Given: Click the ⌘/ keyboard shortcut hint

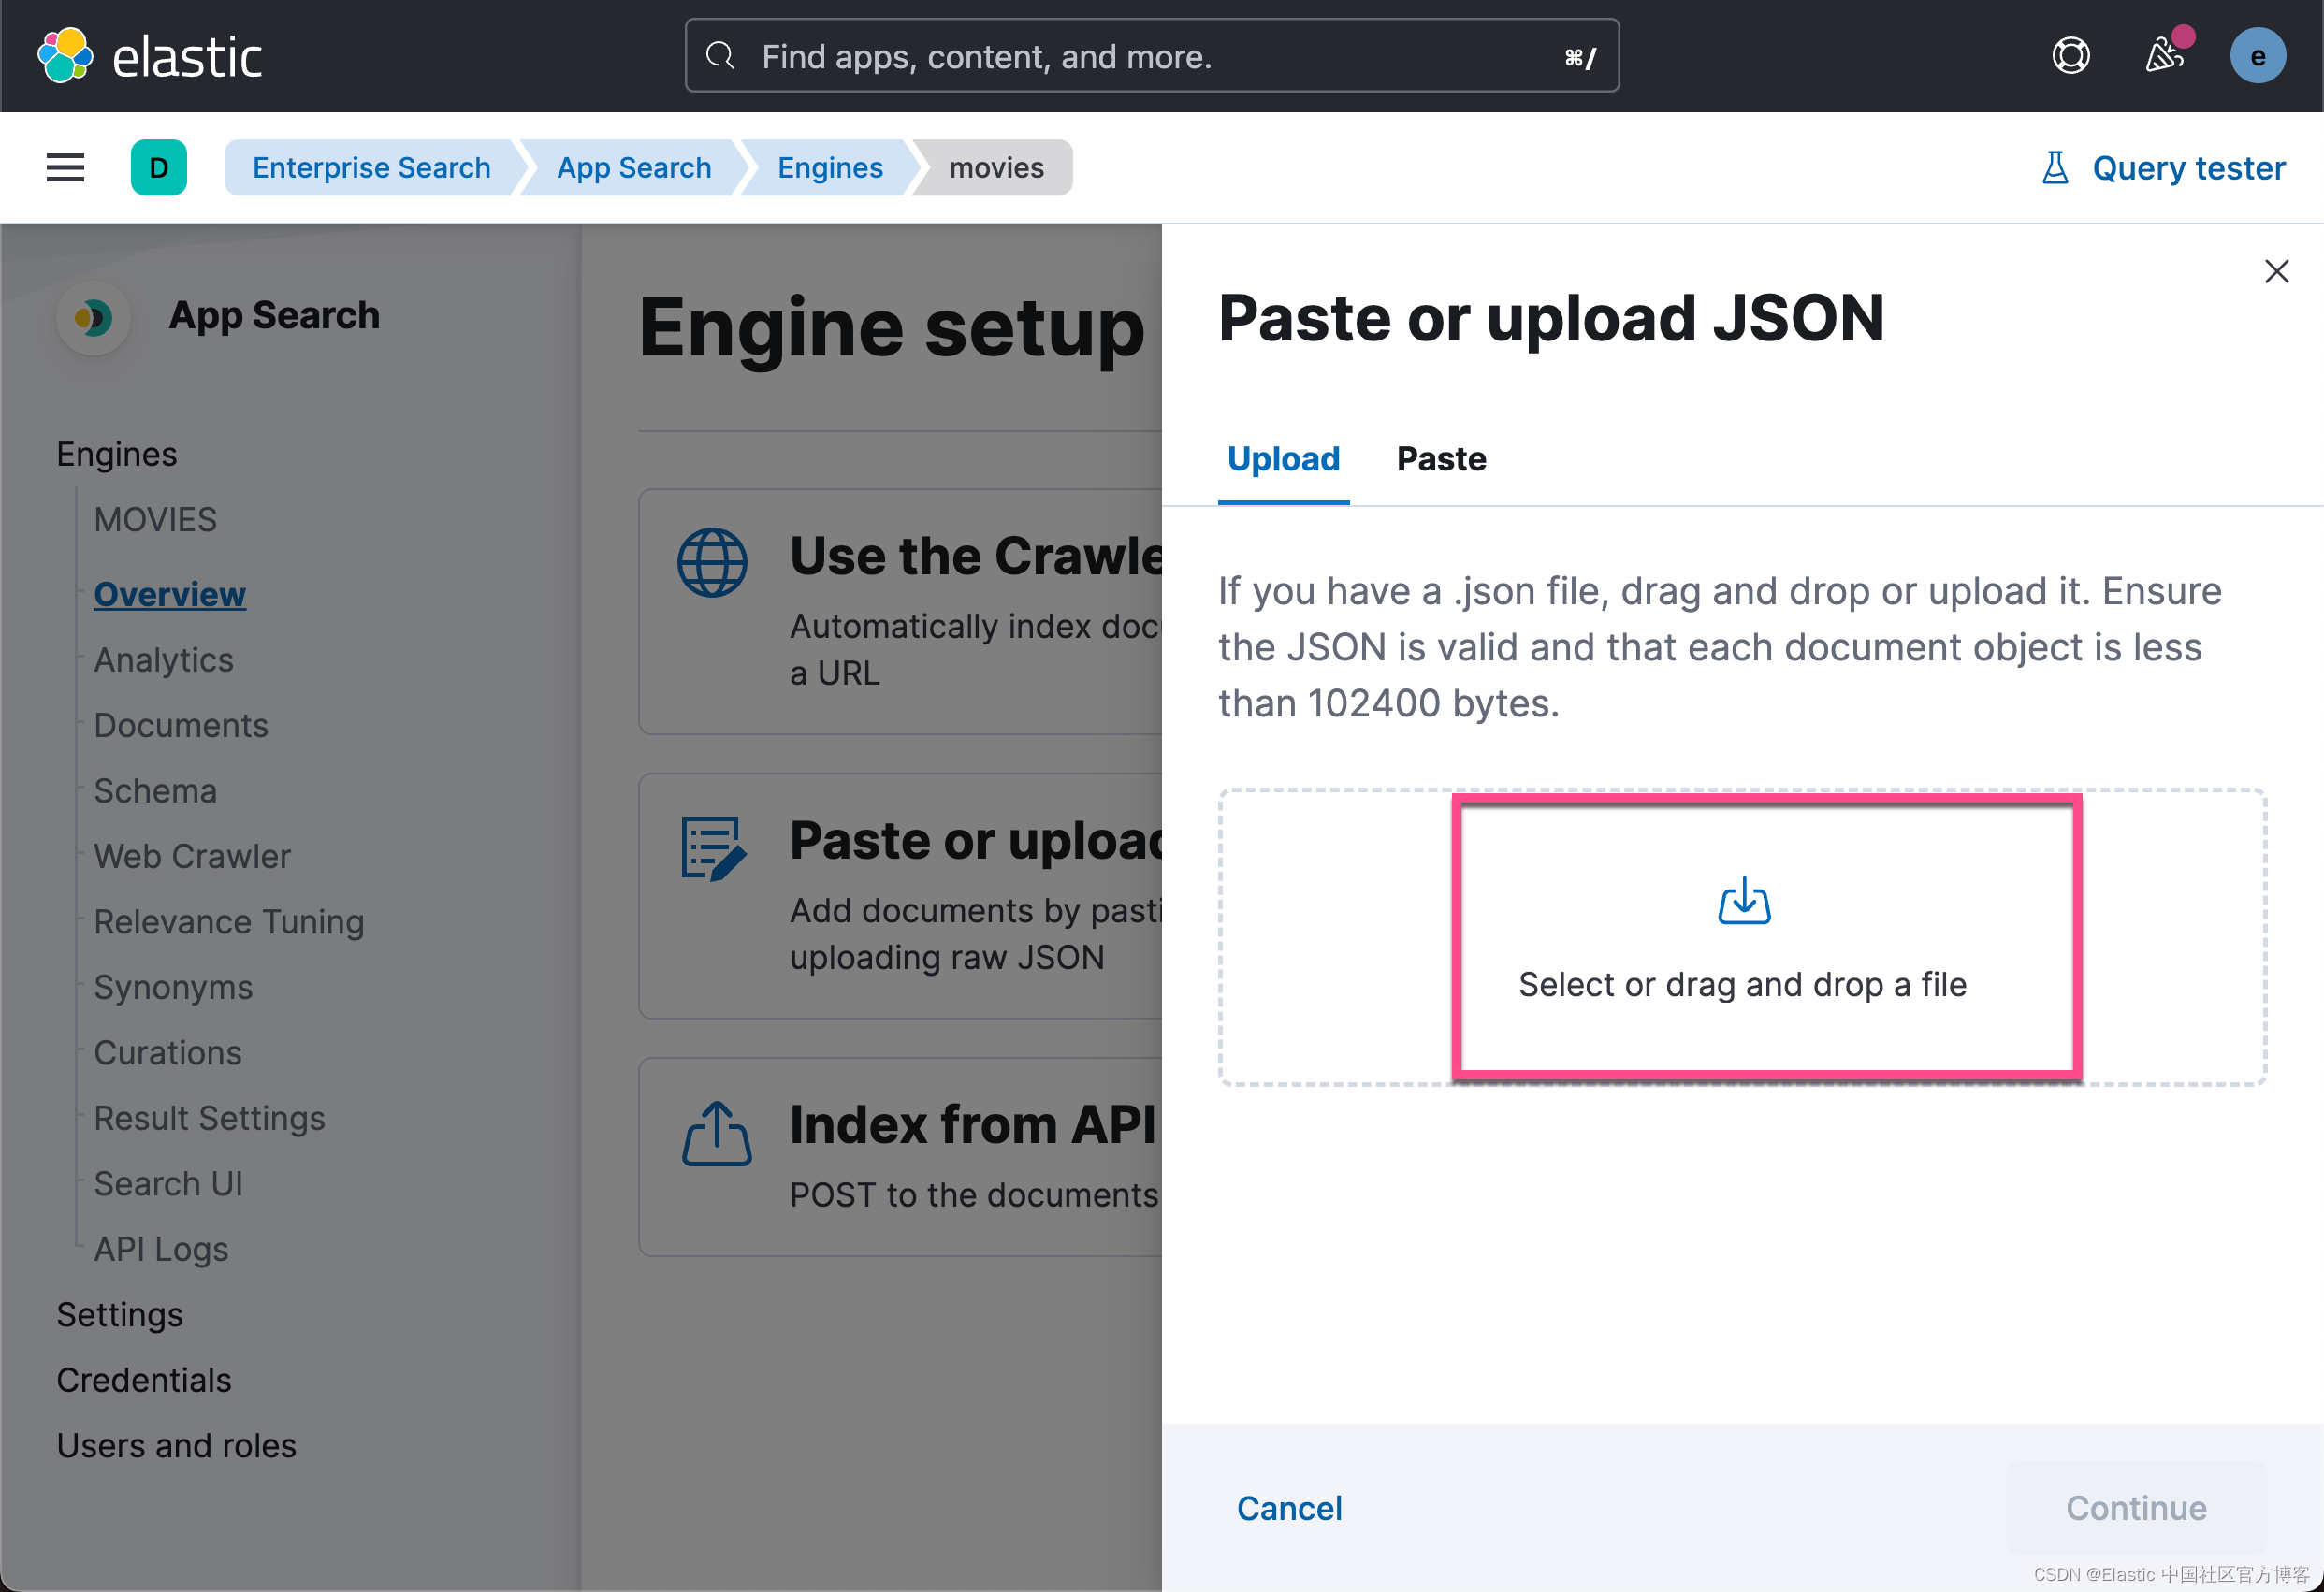Looking at the screenshot, I should point(1580,57).
